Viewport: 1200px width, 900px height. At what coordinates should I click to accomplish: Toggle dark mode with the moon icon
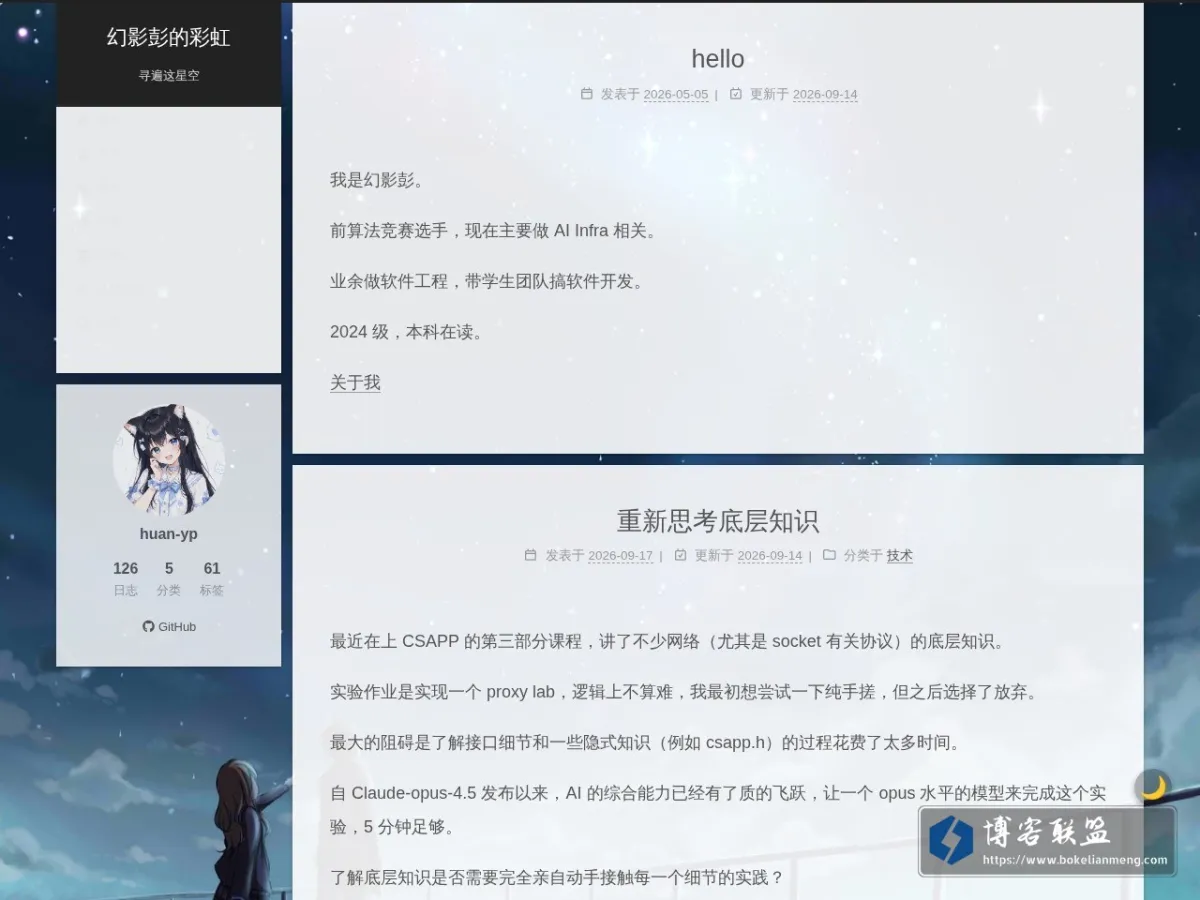click(x=1153, y=787)
